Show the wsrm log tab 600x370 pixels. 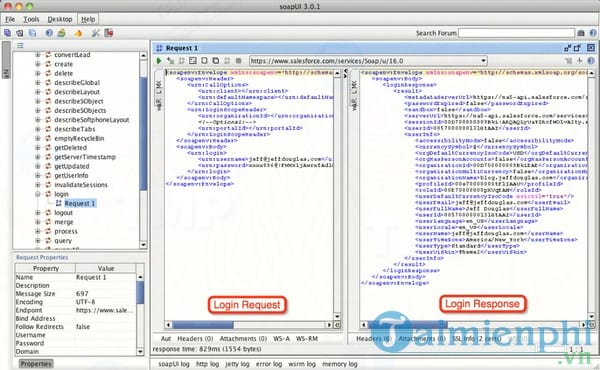coord(302,364)
